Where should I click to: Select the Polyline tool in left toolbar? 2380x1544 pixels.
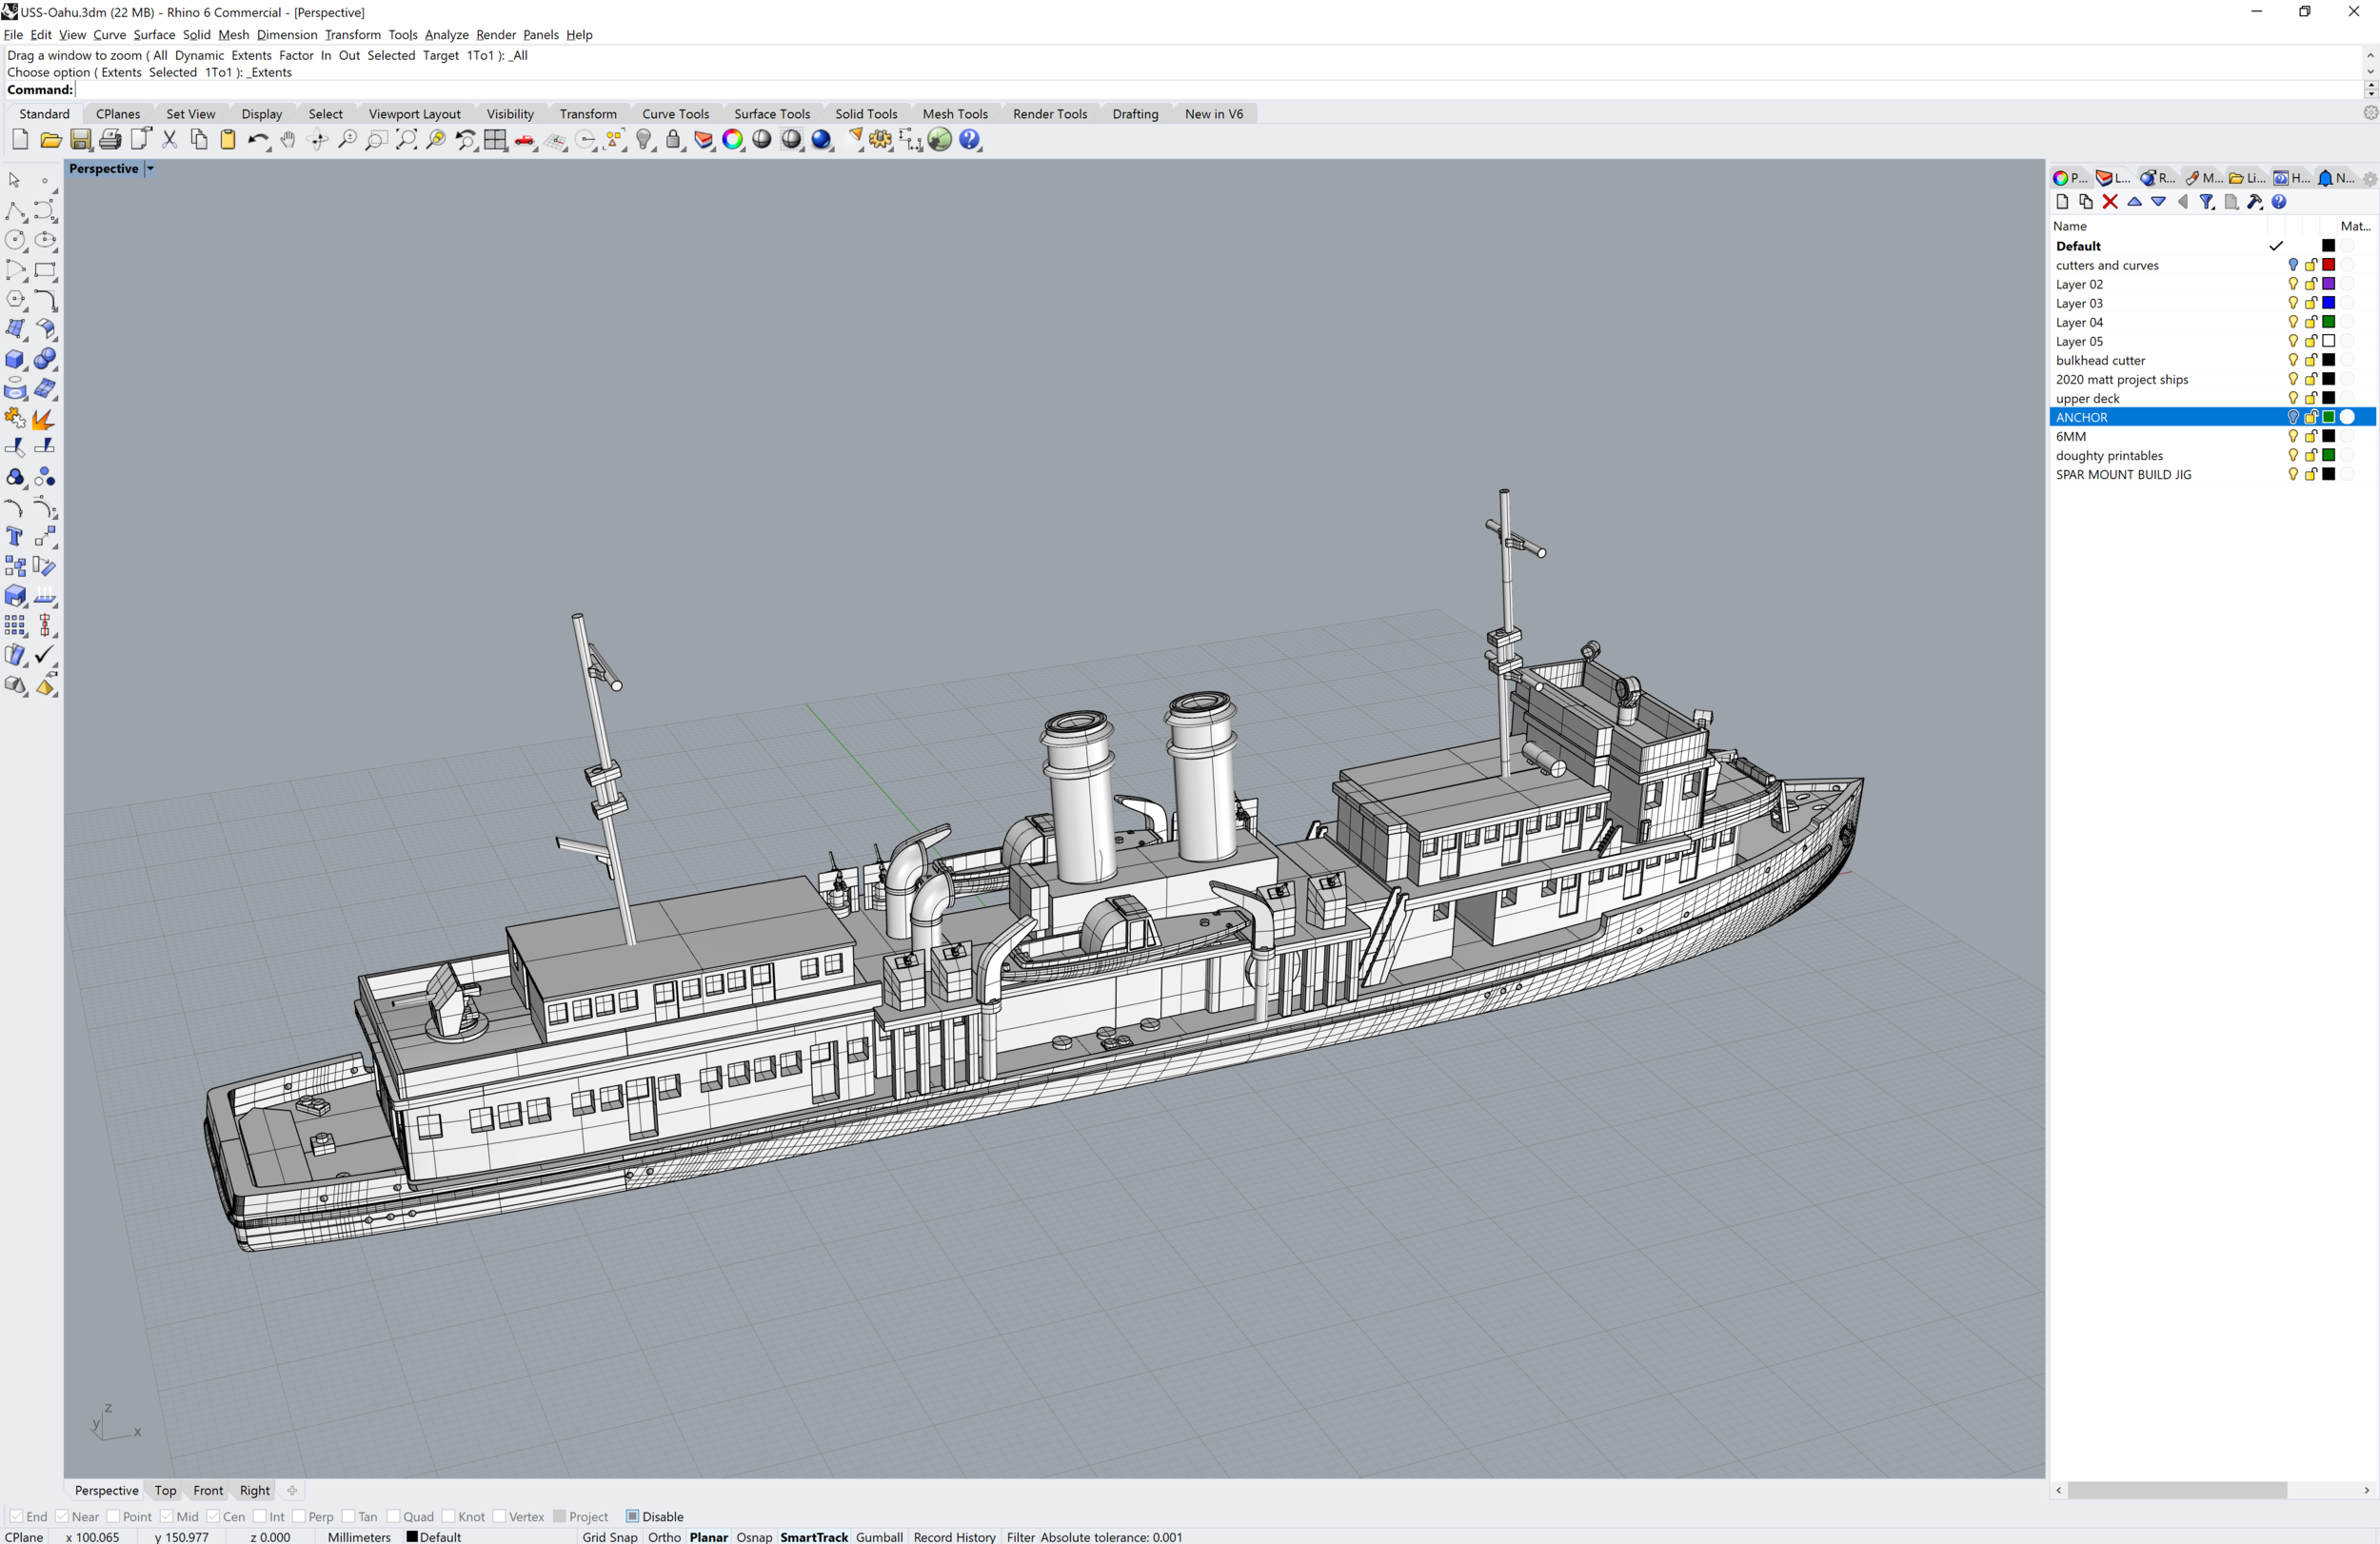pos(16,211)
